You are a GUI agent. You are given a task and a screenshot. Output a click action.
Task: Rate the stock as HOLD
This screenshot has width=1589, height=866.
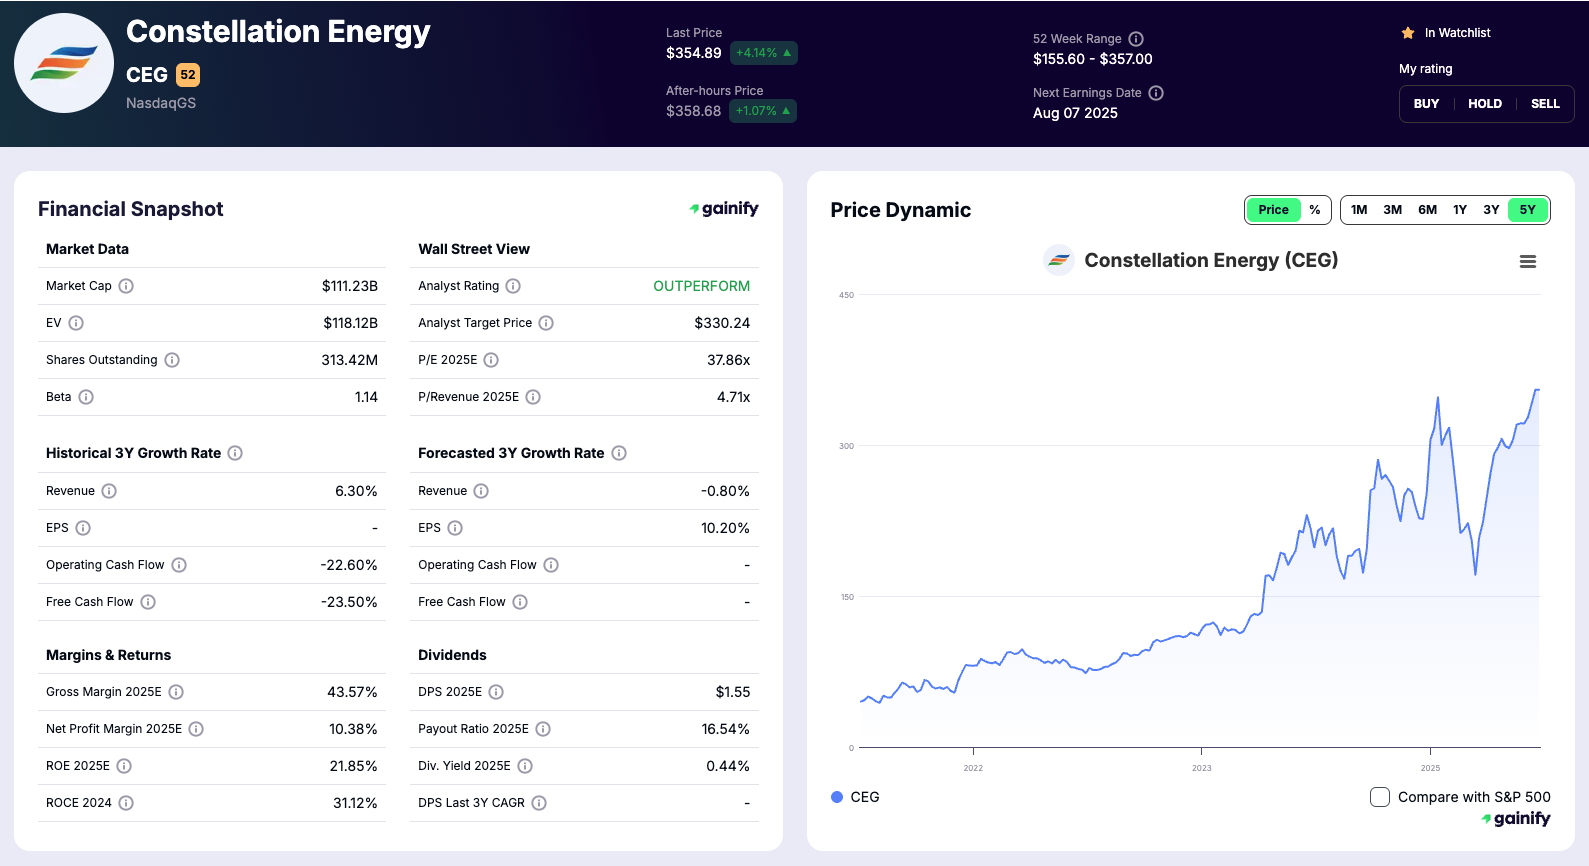tap(1485, 104)
